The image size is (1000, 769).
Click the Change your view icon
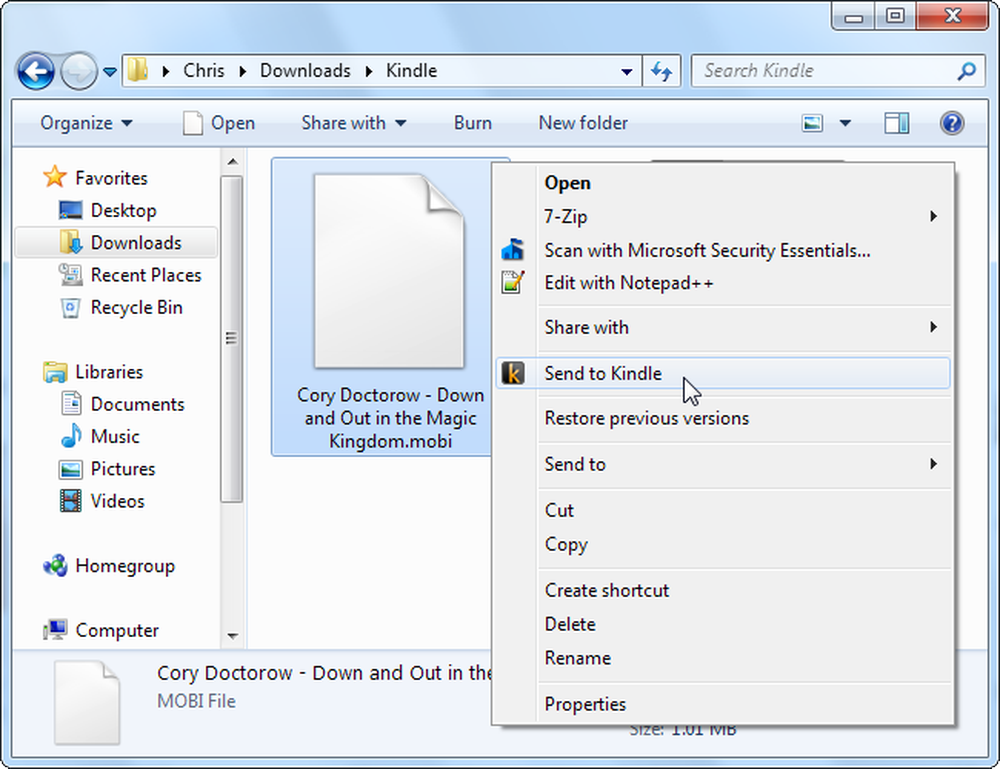point(812,123)
